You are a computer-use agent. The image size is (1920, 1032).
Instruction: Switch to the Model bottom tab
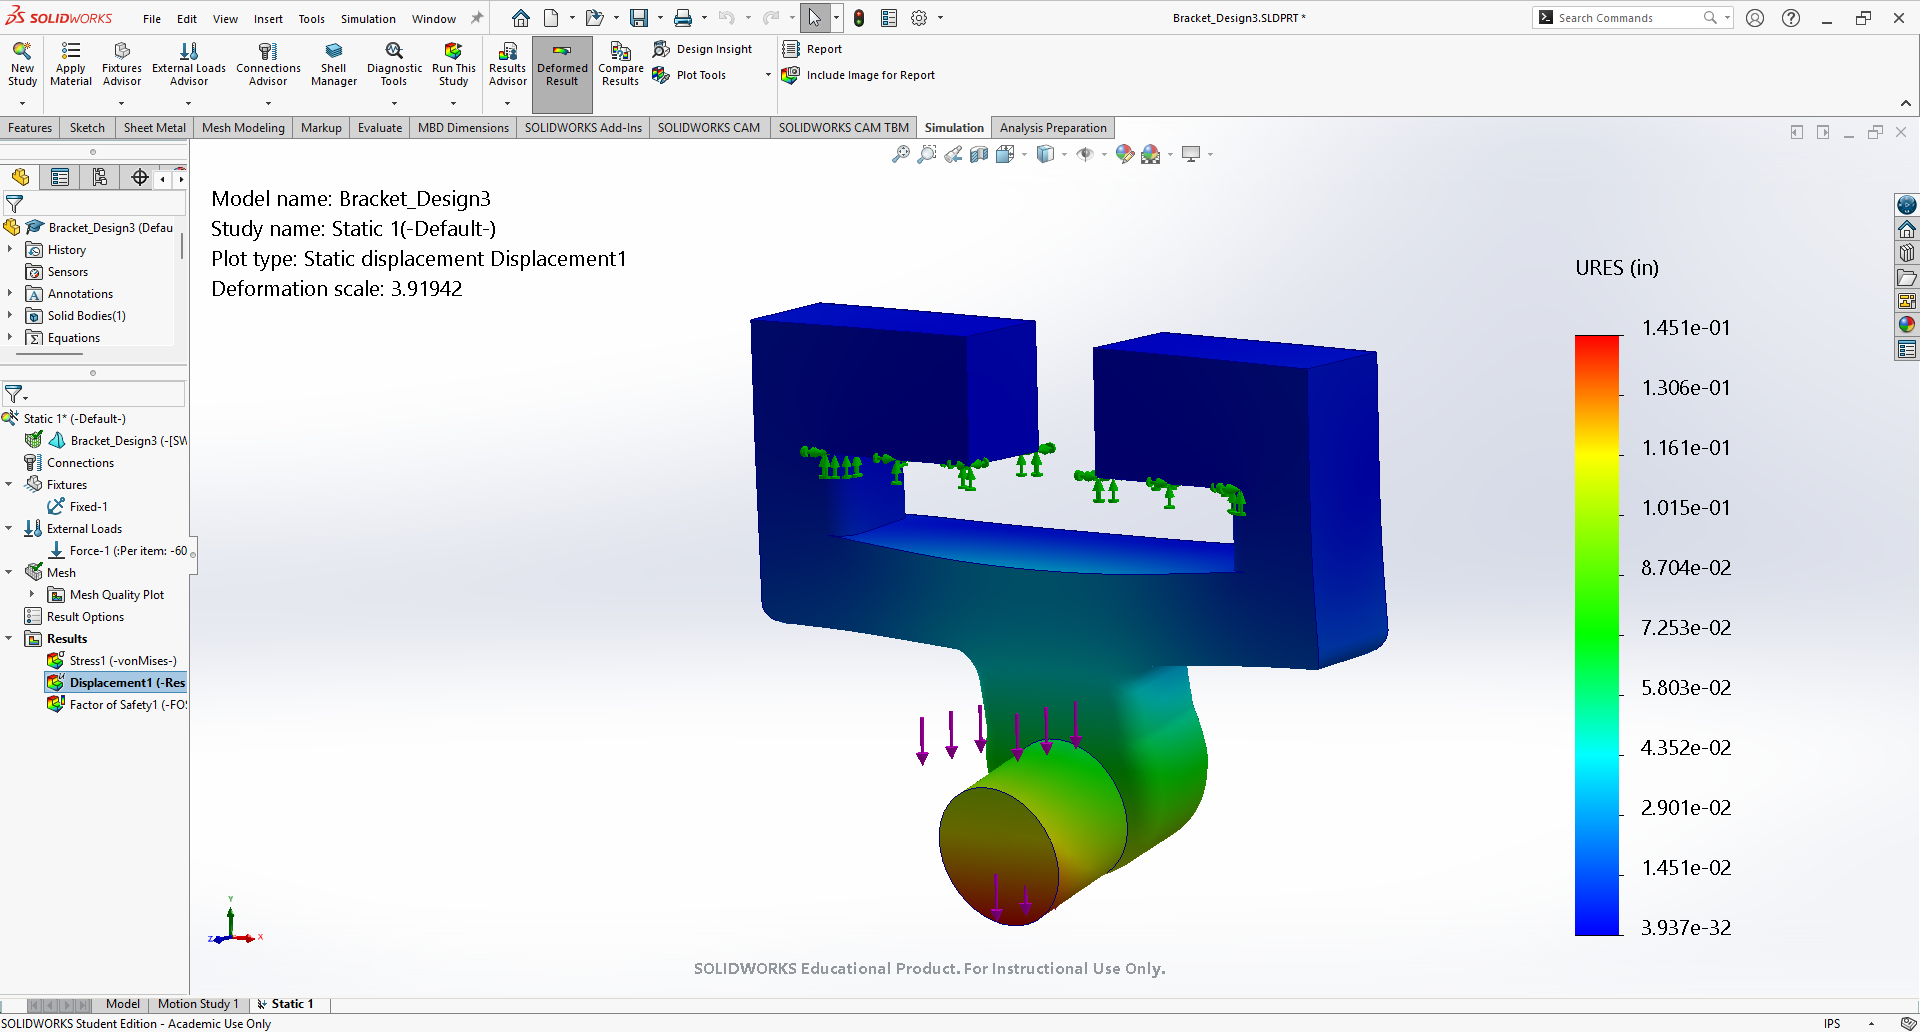tap(123, 1004)
